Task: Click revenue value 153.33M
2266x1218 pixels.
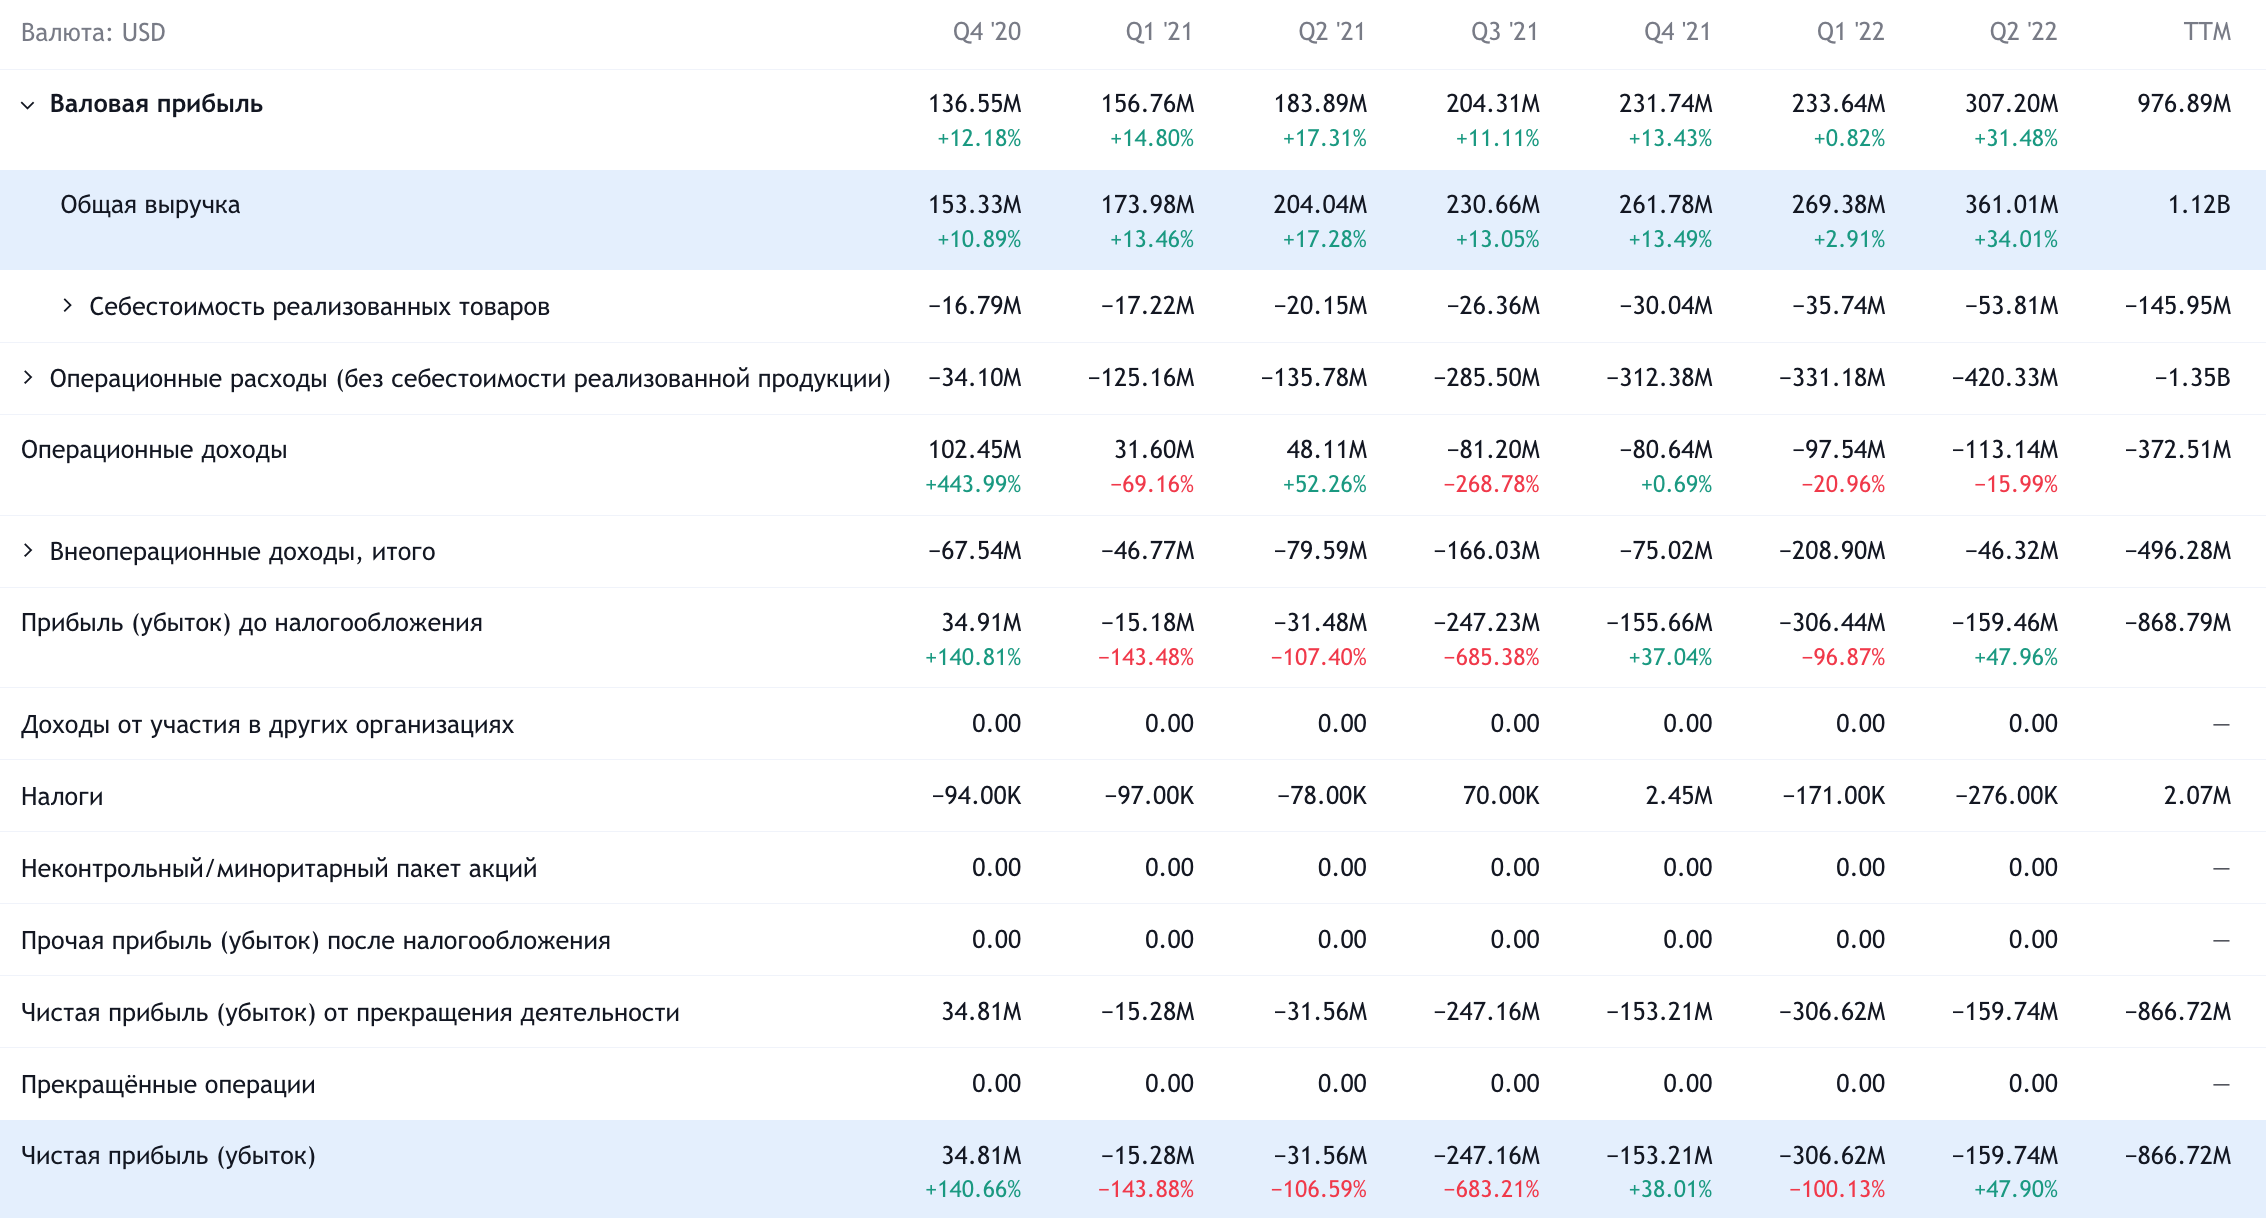Action: (975, 205)
